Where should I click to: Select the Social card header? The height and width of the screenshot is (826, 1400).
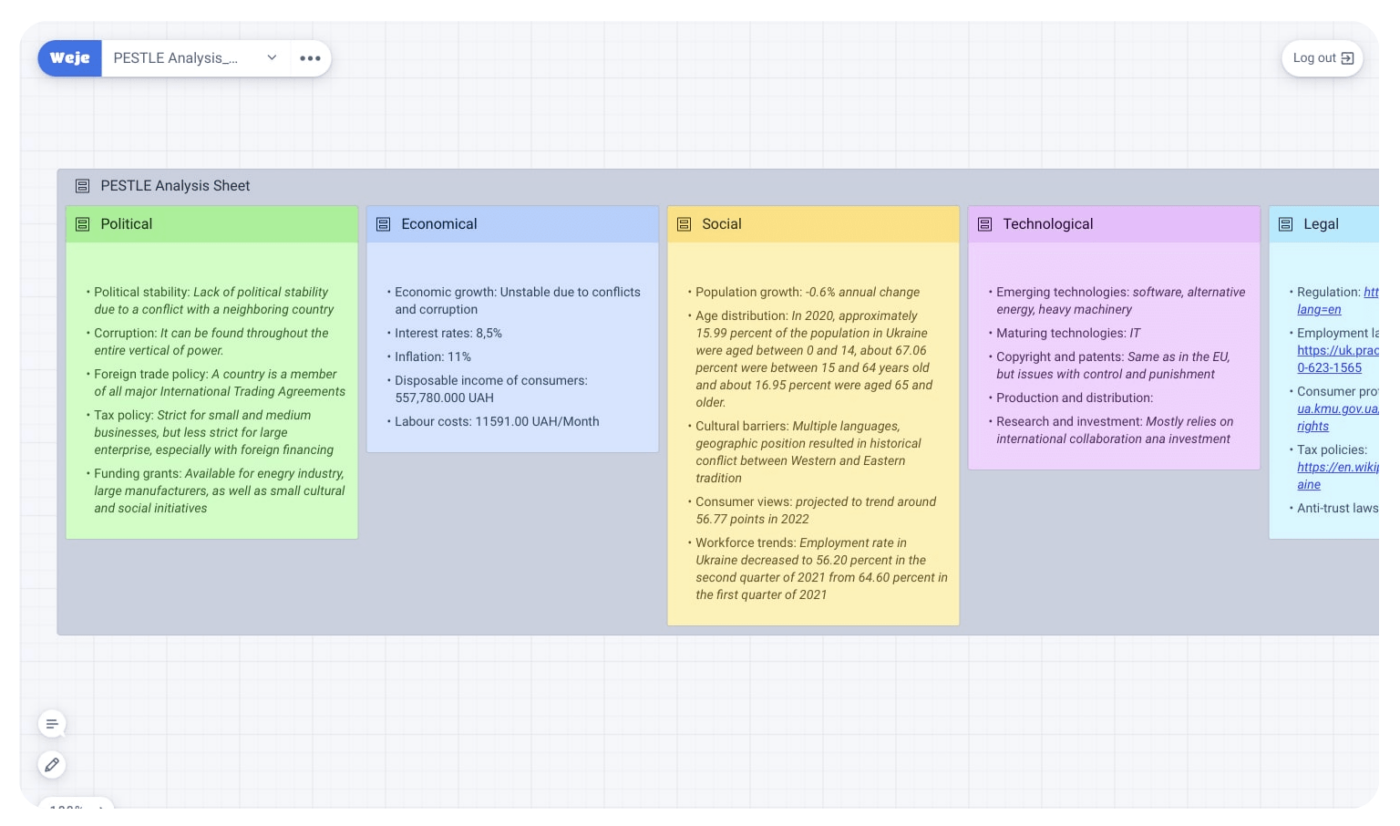point(813,224)
